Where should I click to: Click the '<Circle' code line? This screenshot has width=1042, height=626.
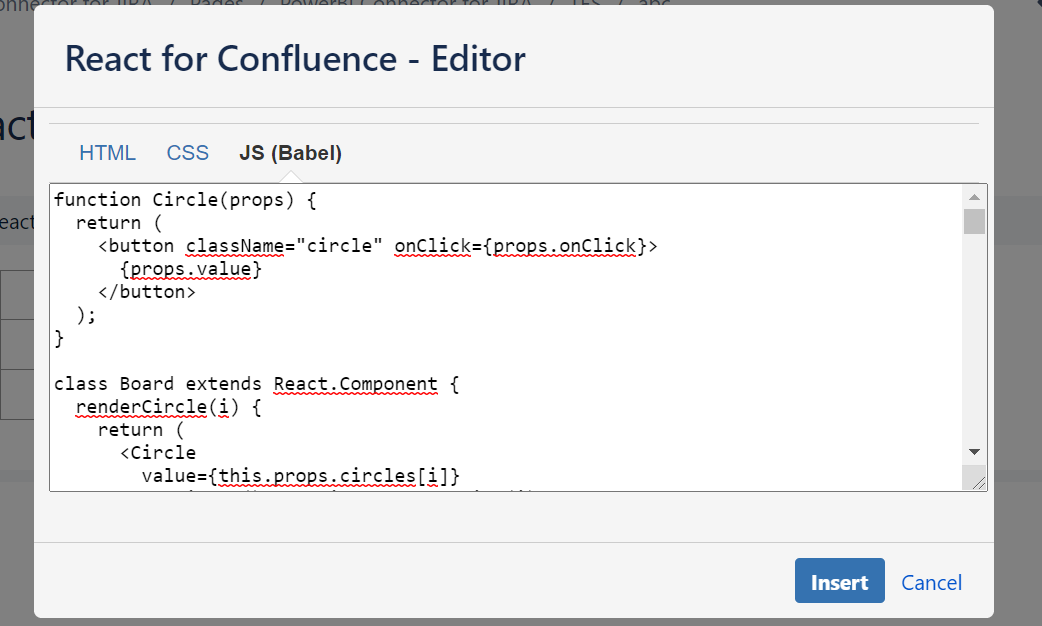[x=158, y=453]
